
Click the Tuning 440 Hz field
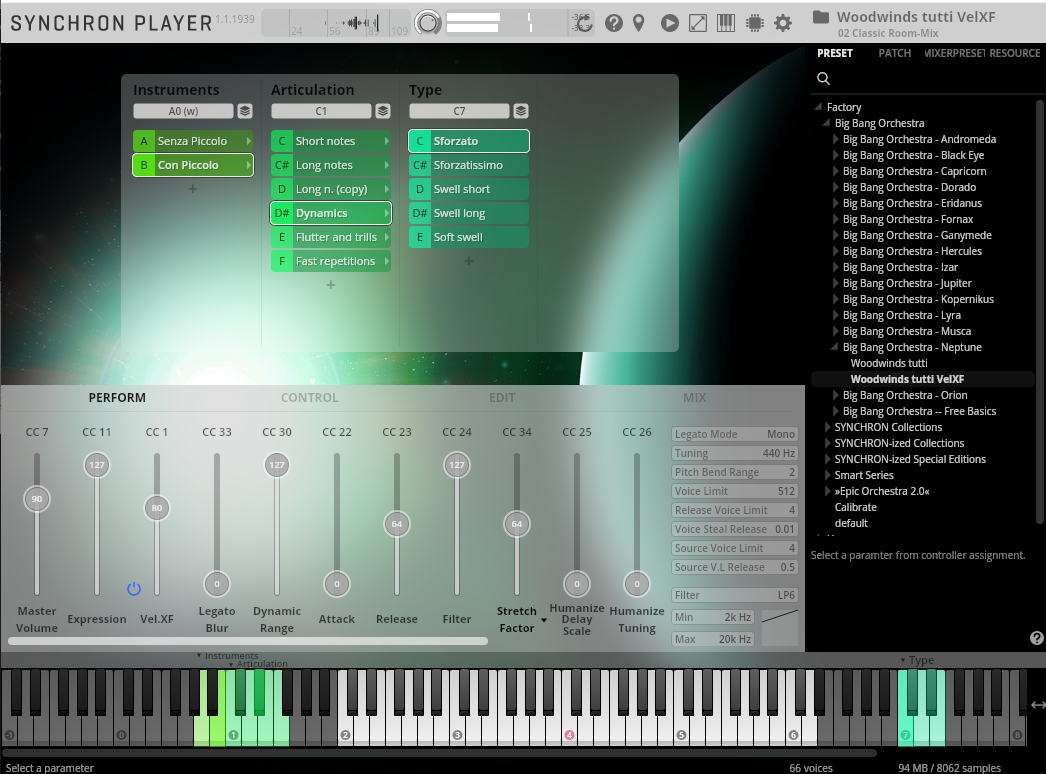pyautogui.click(x=734, y=454)
